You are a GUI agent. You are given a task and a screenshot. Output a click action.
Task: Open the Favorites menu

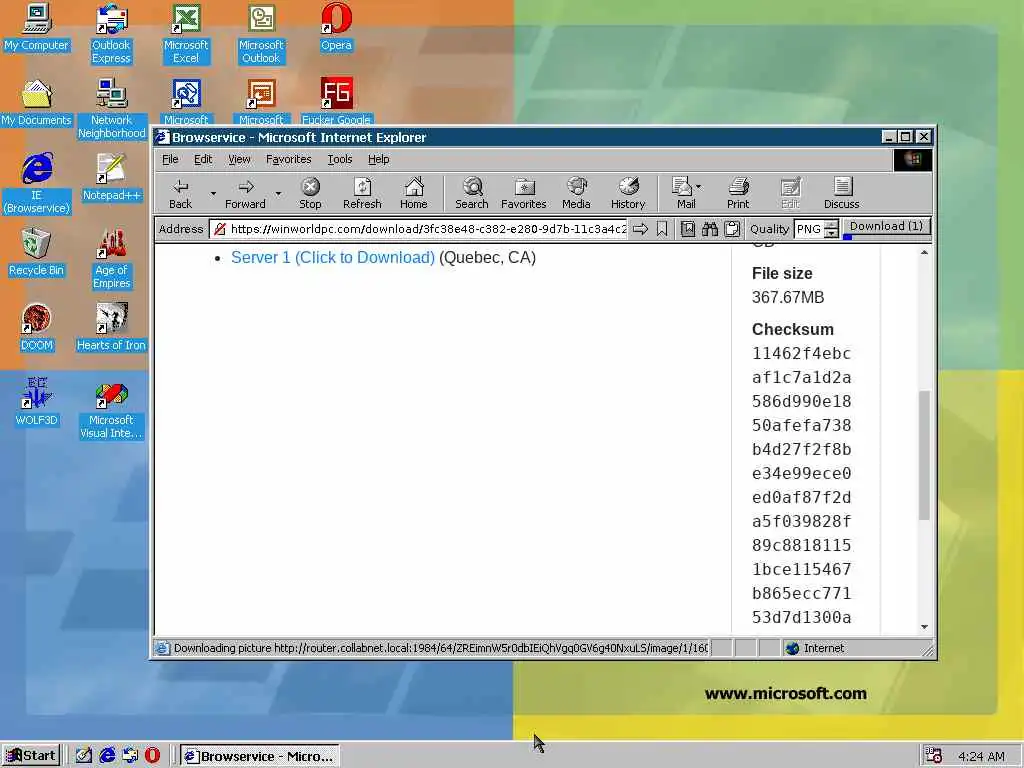[289, 159]
